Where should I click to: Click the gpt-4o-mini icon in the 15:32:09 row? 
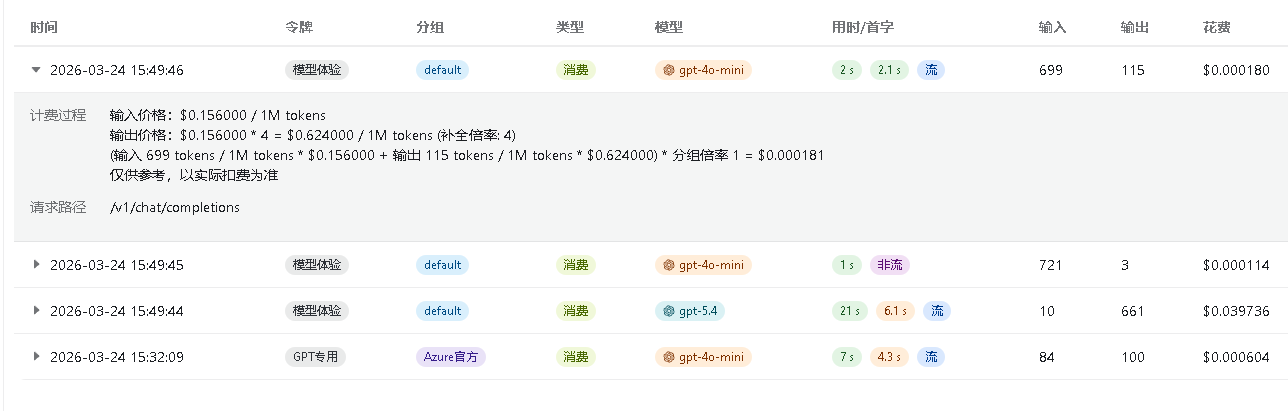[x=668, y=357]
